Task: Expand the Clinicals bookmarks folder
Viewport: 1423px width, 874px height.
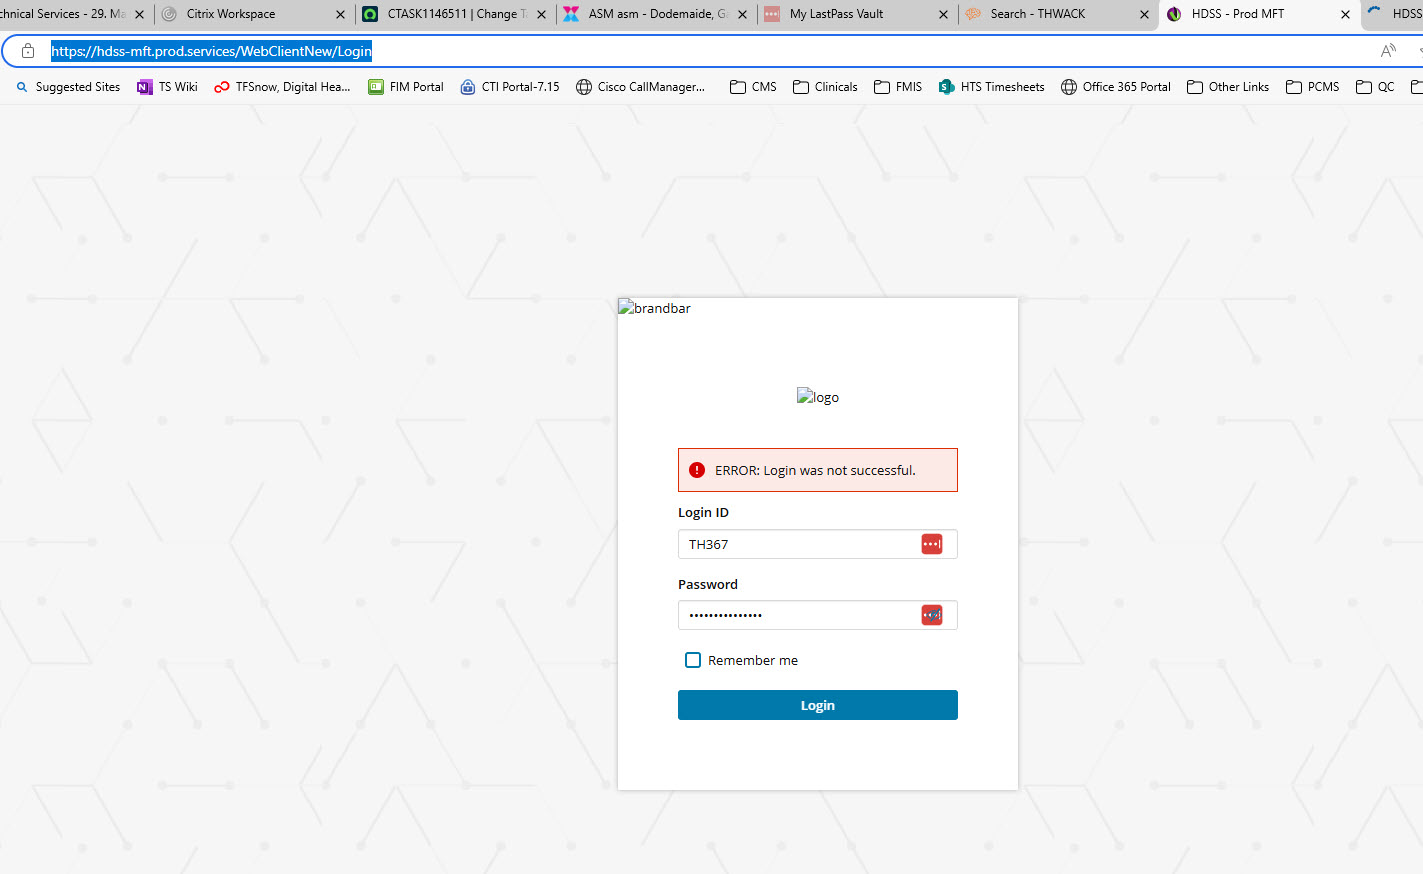Action: (825, 87)
